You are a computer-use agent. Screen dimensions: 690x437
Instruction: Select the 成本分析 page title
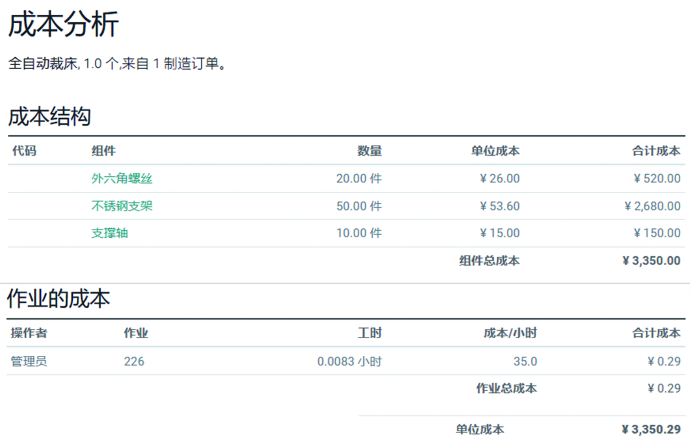63,24
